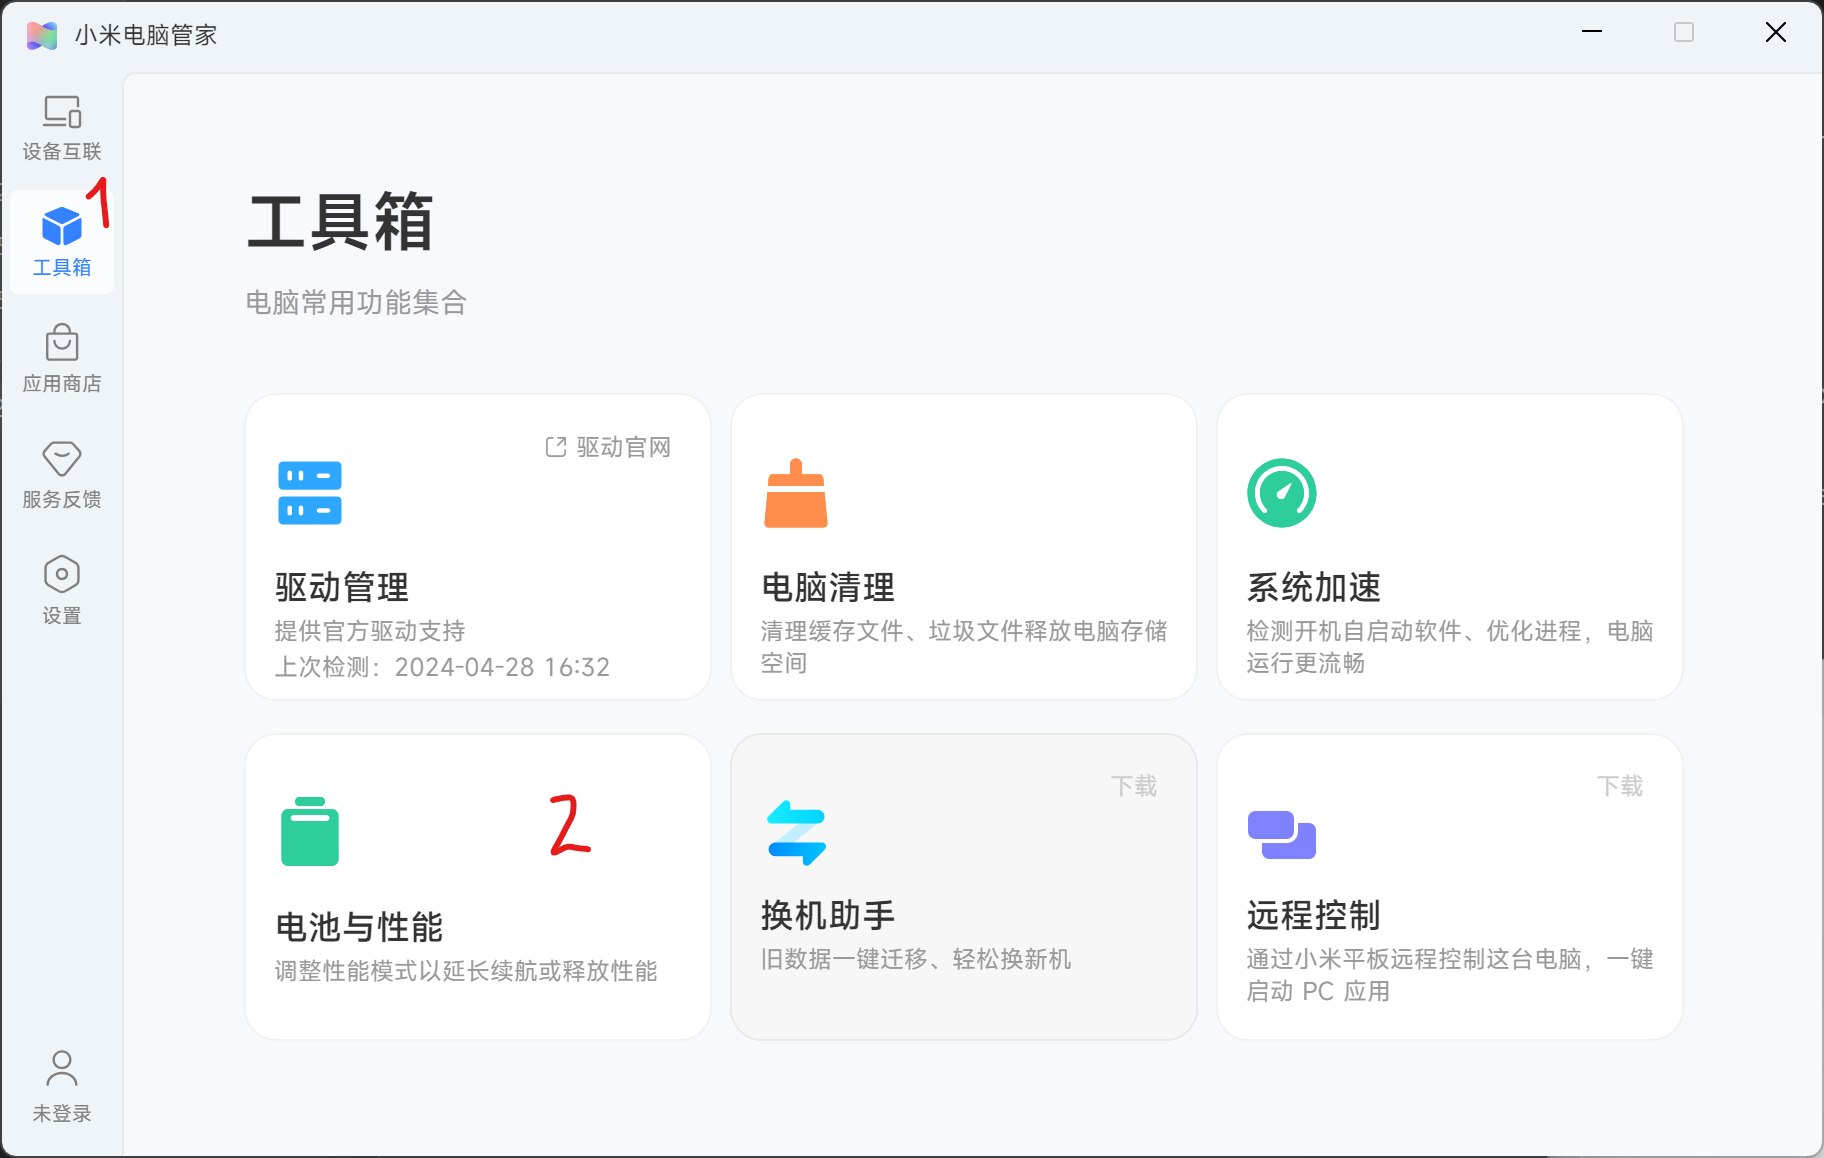Viewport: 1824px width, 1158px height.
Task: Open the 服务反馈 sidebar label
Action: 62,500
